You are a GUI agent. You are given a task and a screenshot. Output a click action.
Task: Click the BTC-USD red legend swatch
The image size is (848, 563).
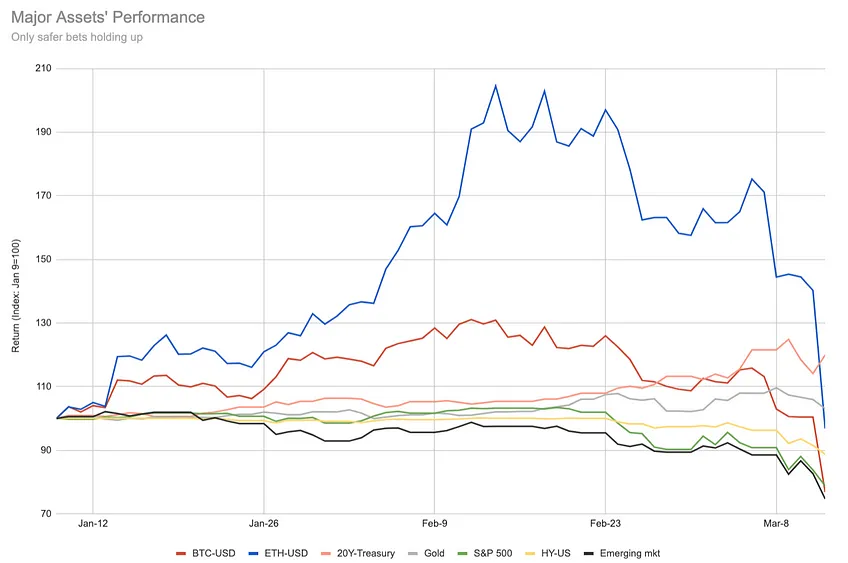[181, 554]
